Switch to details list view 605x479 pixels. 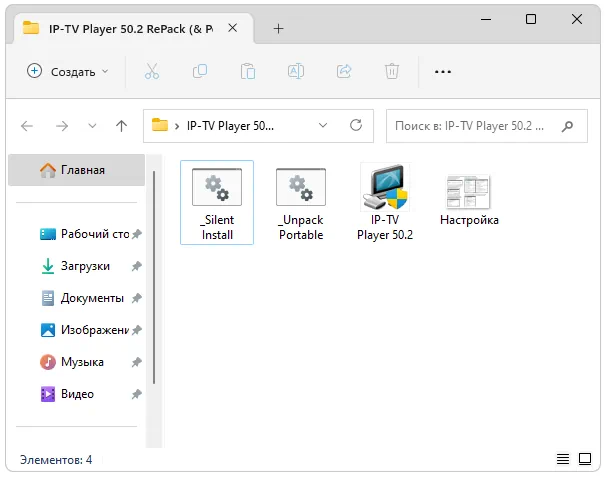(x=563, y=459)
